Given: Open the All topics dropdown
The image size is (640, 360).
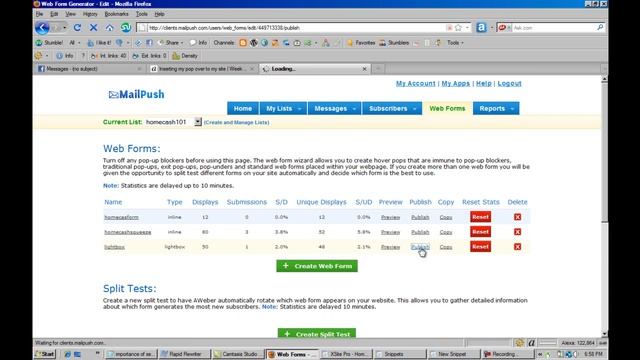Looking at the screenshot, I should pyautogui.click(x=74, y=42).
